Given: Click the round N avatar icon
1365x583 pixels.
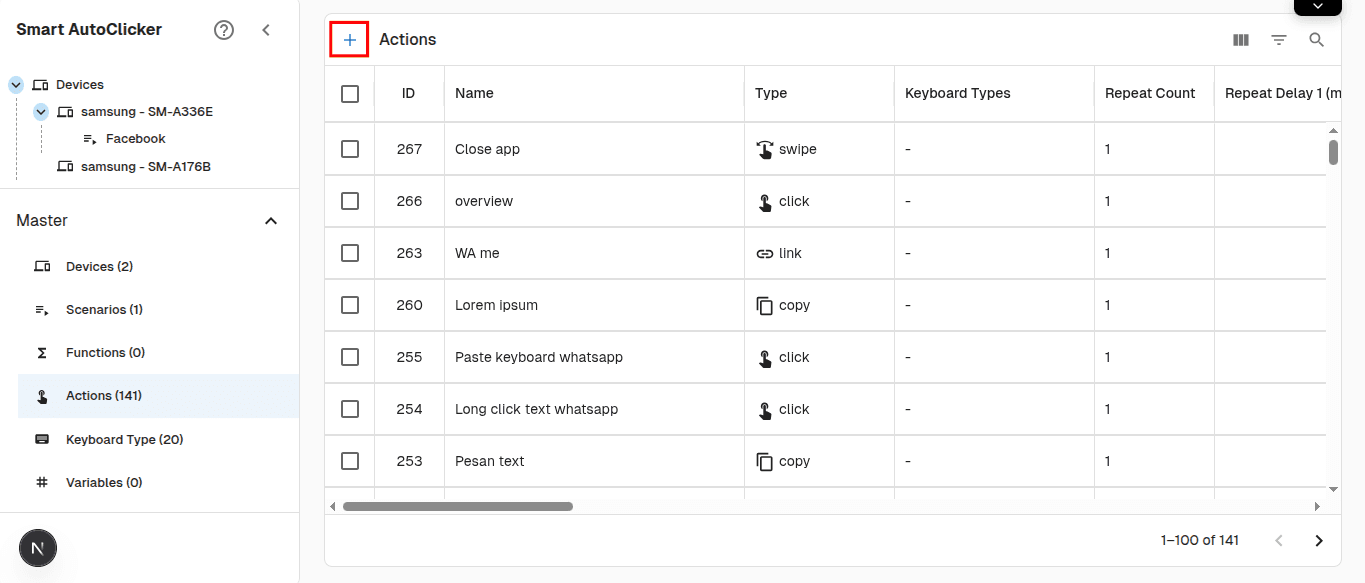Looking at the screenshot, I should click(38, 548).
